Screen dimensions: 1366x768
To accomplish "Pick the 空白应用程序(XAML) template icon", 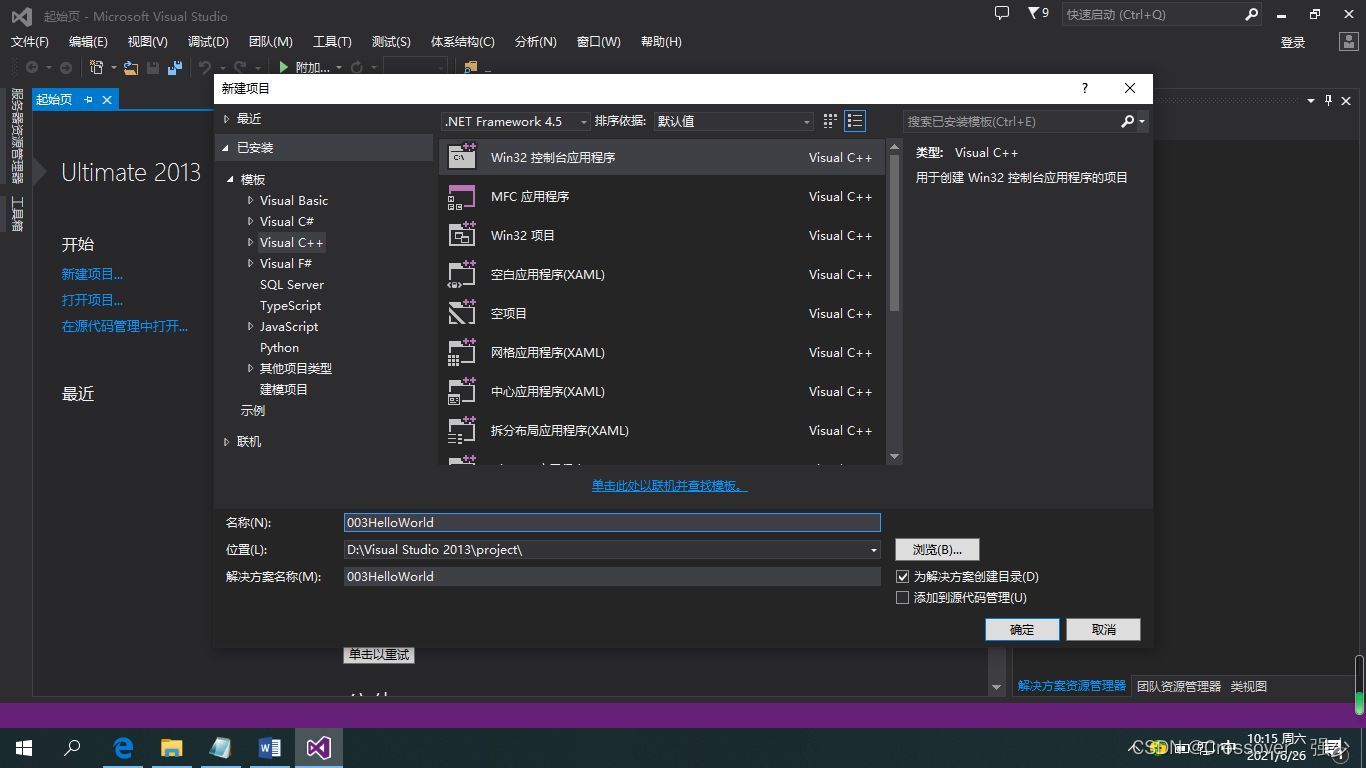I will click(x=461, y=274).
